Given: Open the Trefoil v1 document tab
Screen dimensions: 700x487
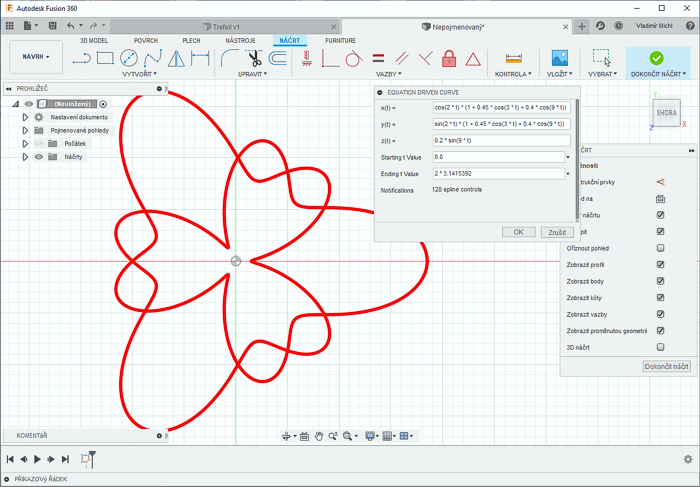Looking at the screenshot, I should pos(226,26).
